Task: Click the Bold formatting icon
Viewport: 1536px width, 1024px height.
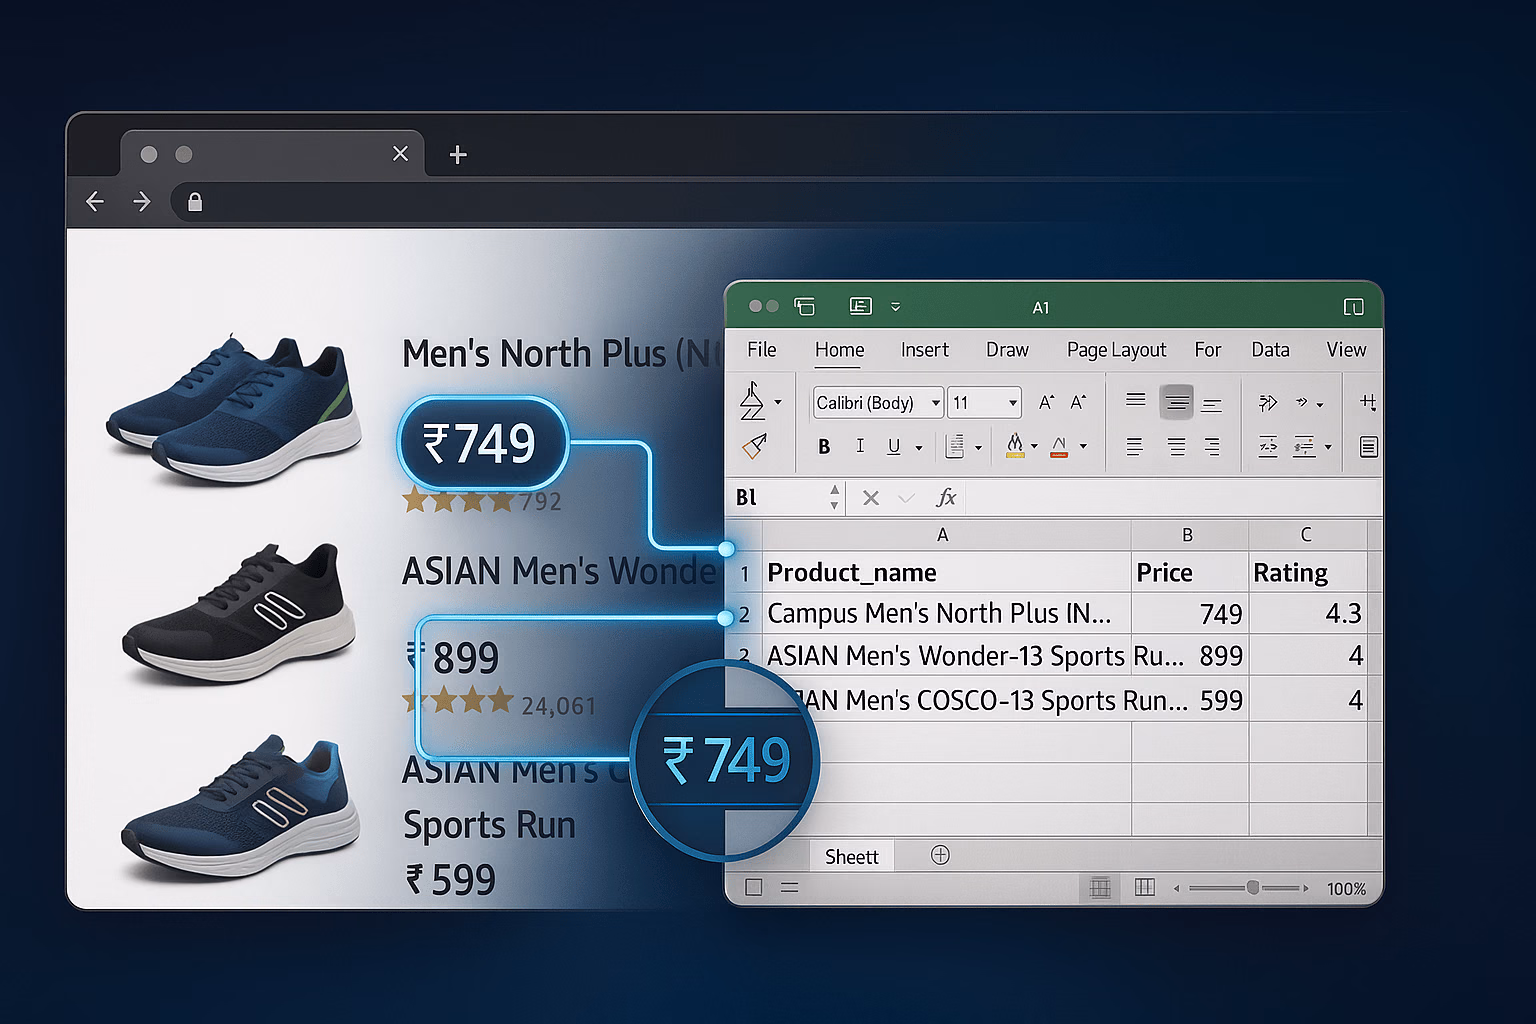Action: 824,447
